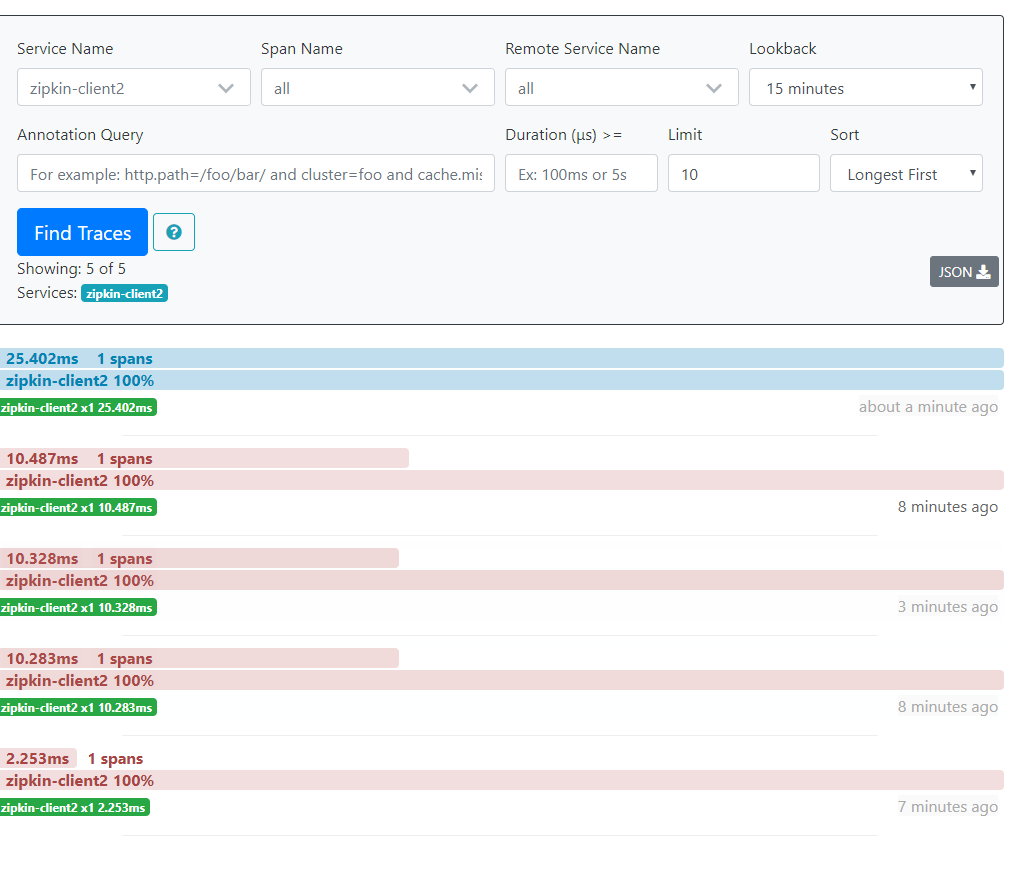Click the zipkin-client2 100% bar under 10.487ms
1030x880 pixels.
[502, 480]
